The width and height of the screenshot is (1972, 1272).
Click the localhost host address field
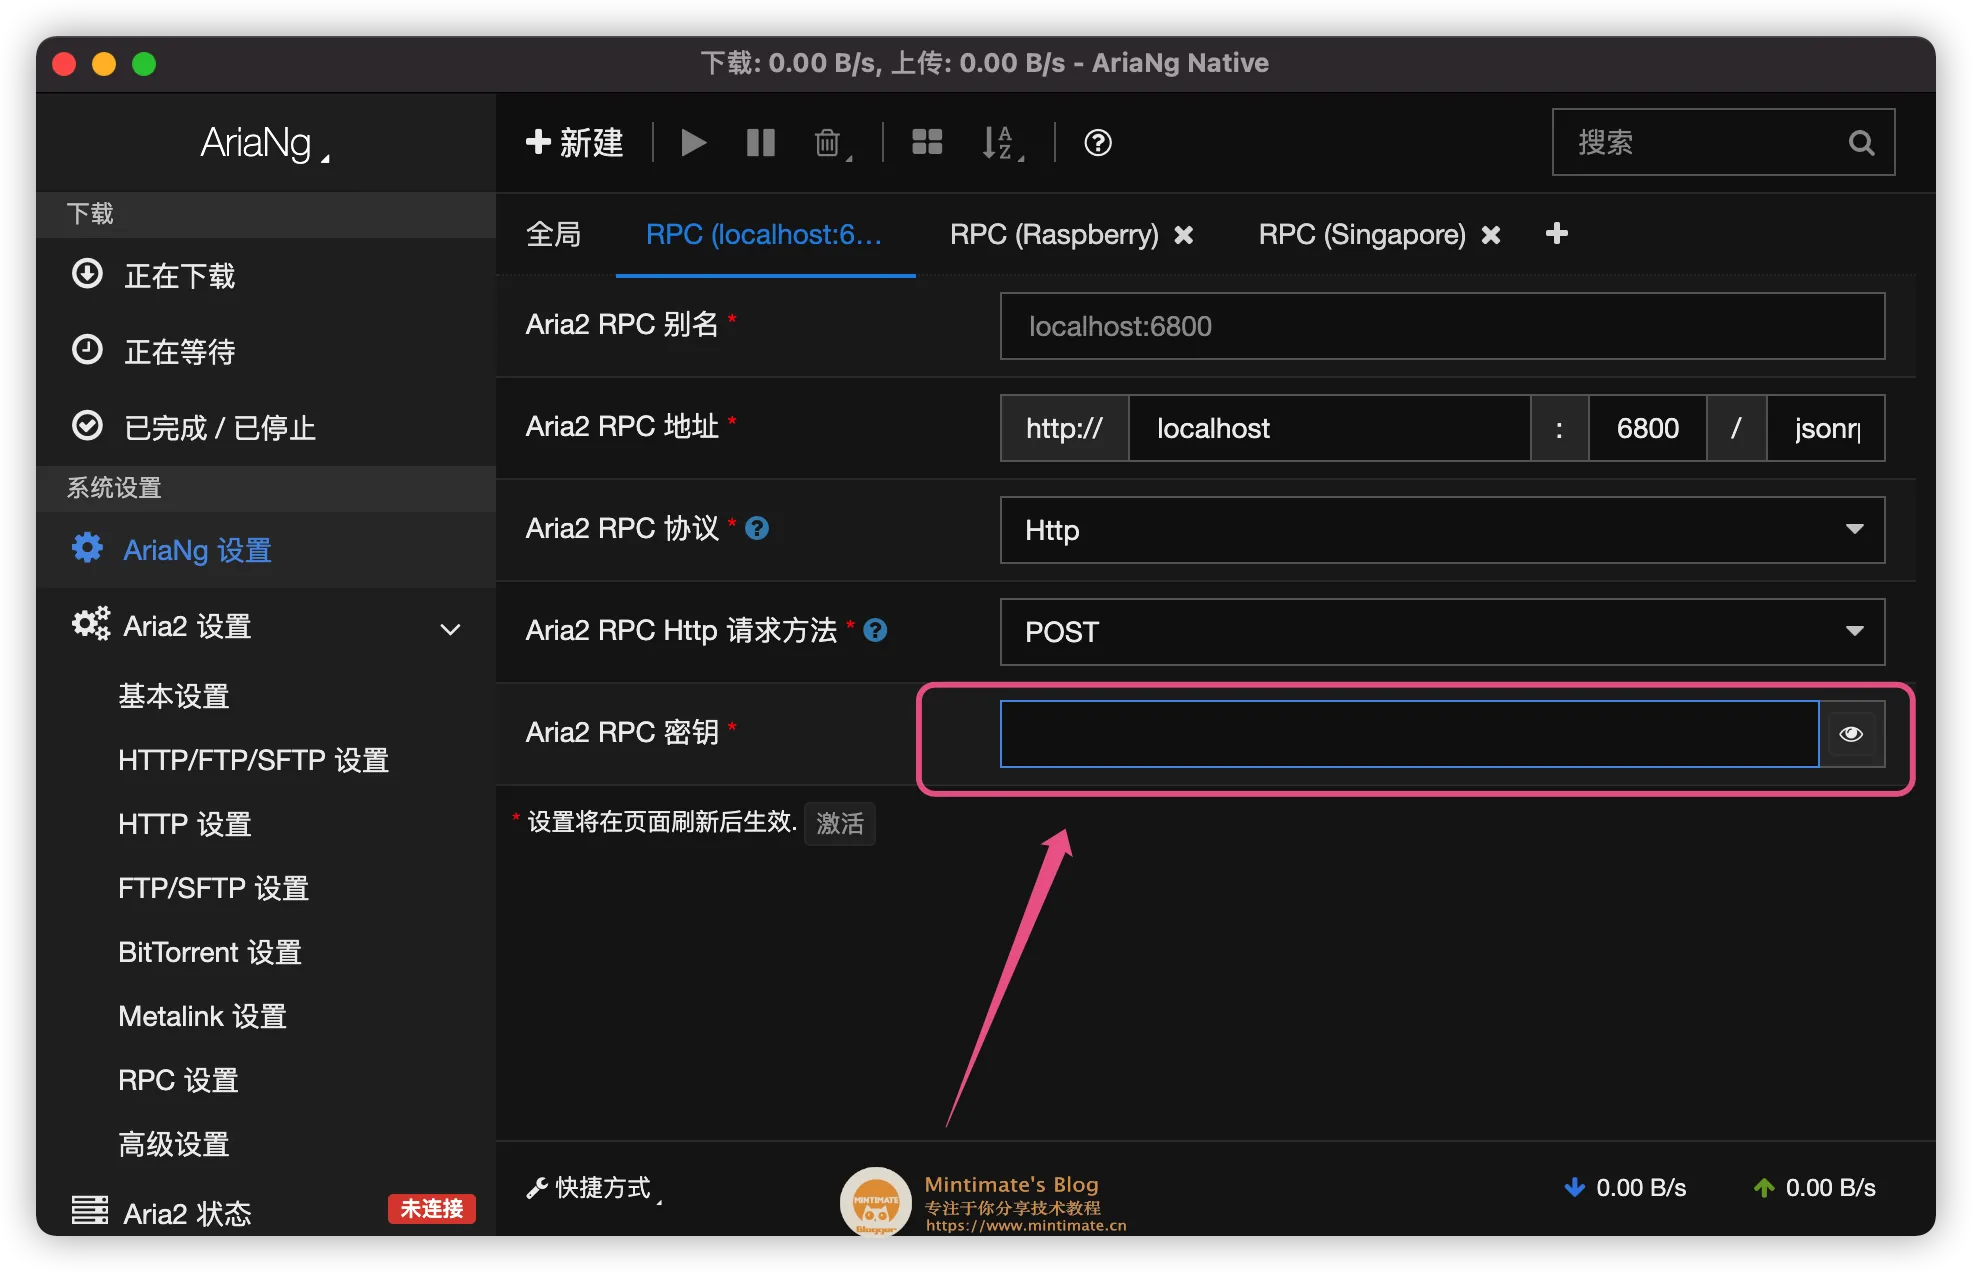1330,428
